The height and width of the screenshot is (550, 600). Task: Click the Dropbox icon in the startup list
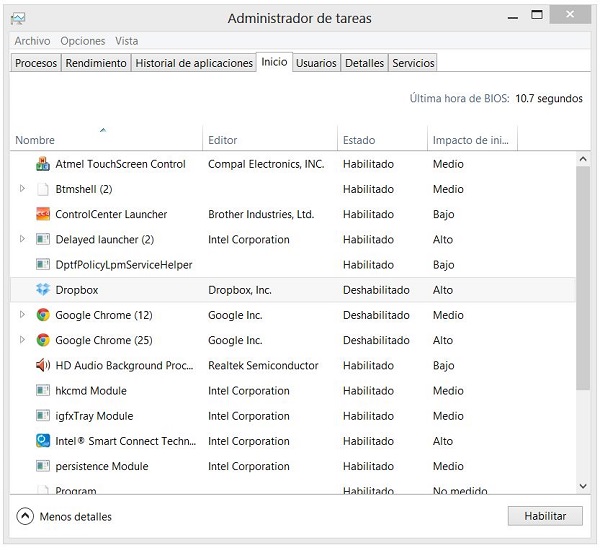click(x=43, y=290)
